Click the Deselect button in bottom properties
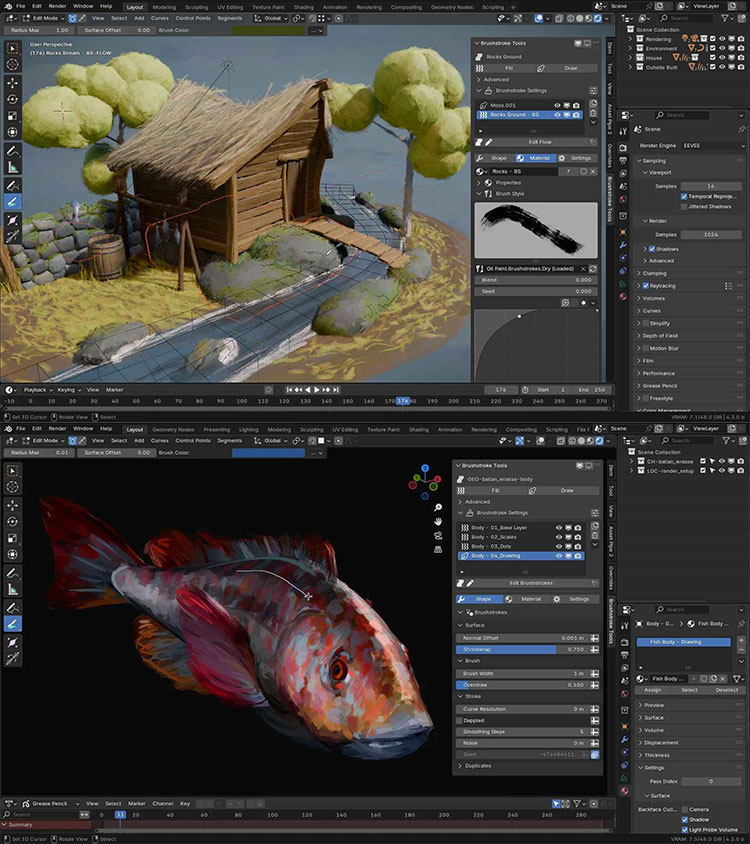 click(x=727, y=690)
